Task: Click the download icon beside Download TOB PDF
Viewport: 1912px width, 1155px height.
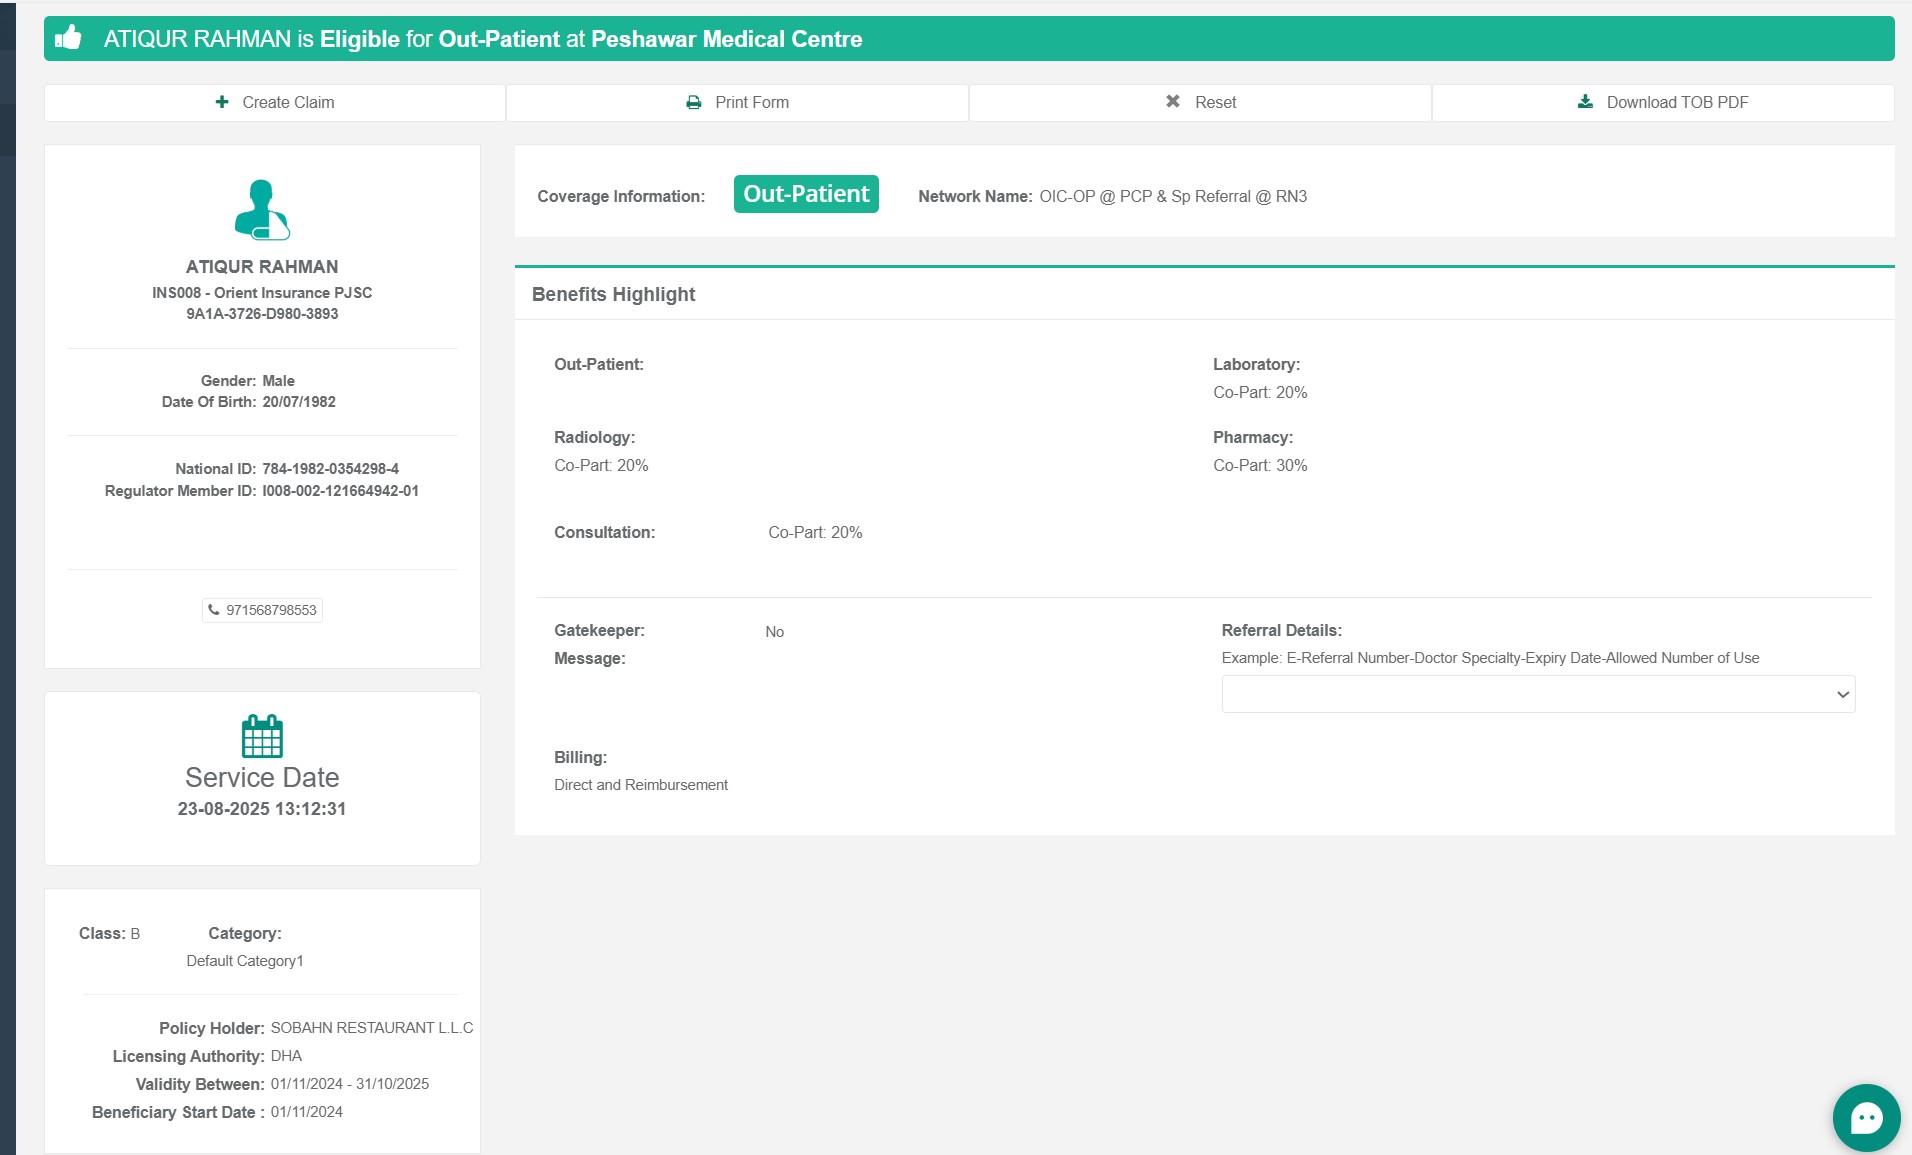Action: coord(1585,102)
